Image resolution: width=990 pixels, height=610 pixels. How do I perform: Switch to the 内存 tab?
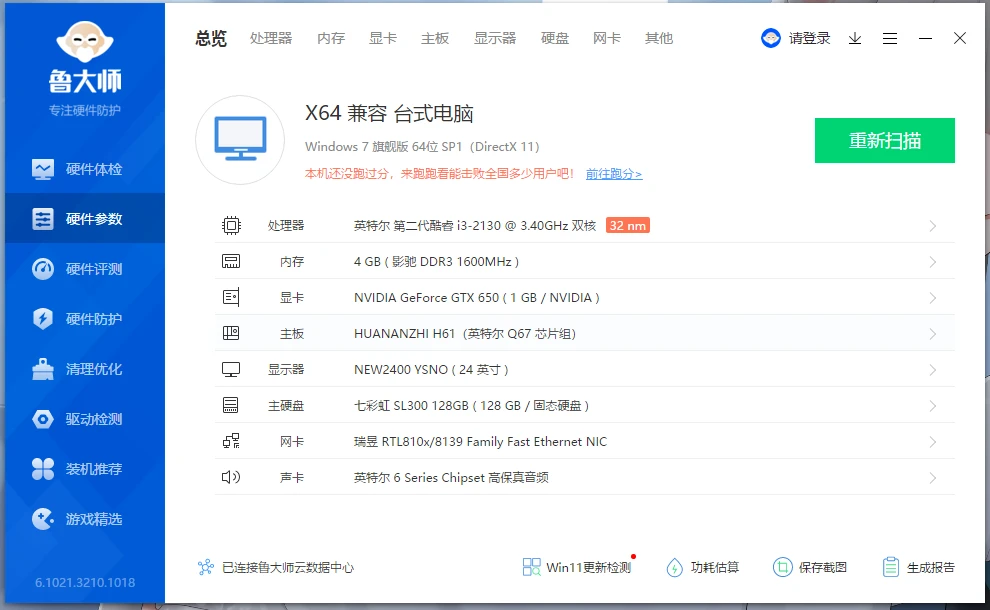[331, 39]
